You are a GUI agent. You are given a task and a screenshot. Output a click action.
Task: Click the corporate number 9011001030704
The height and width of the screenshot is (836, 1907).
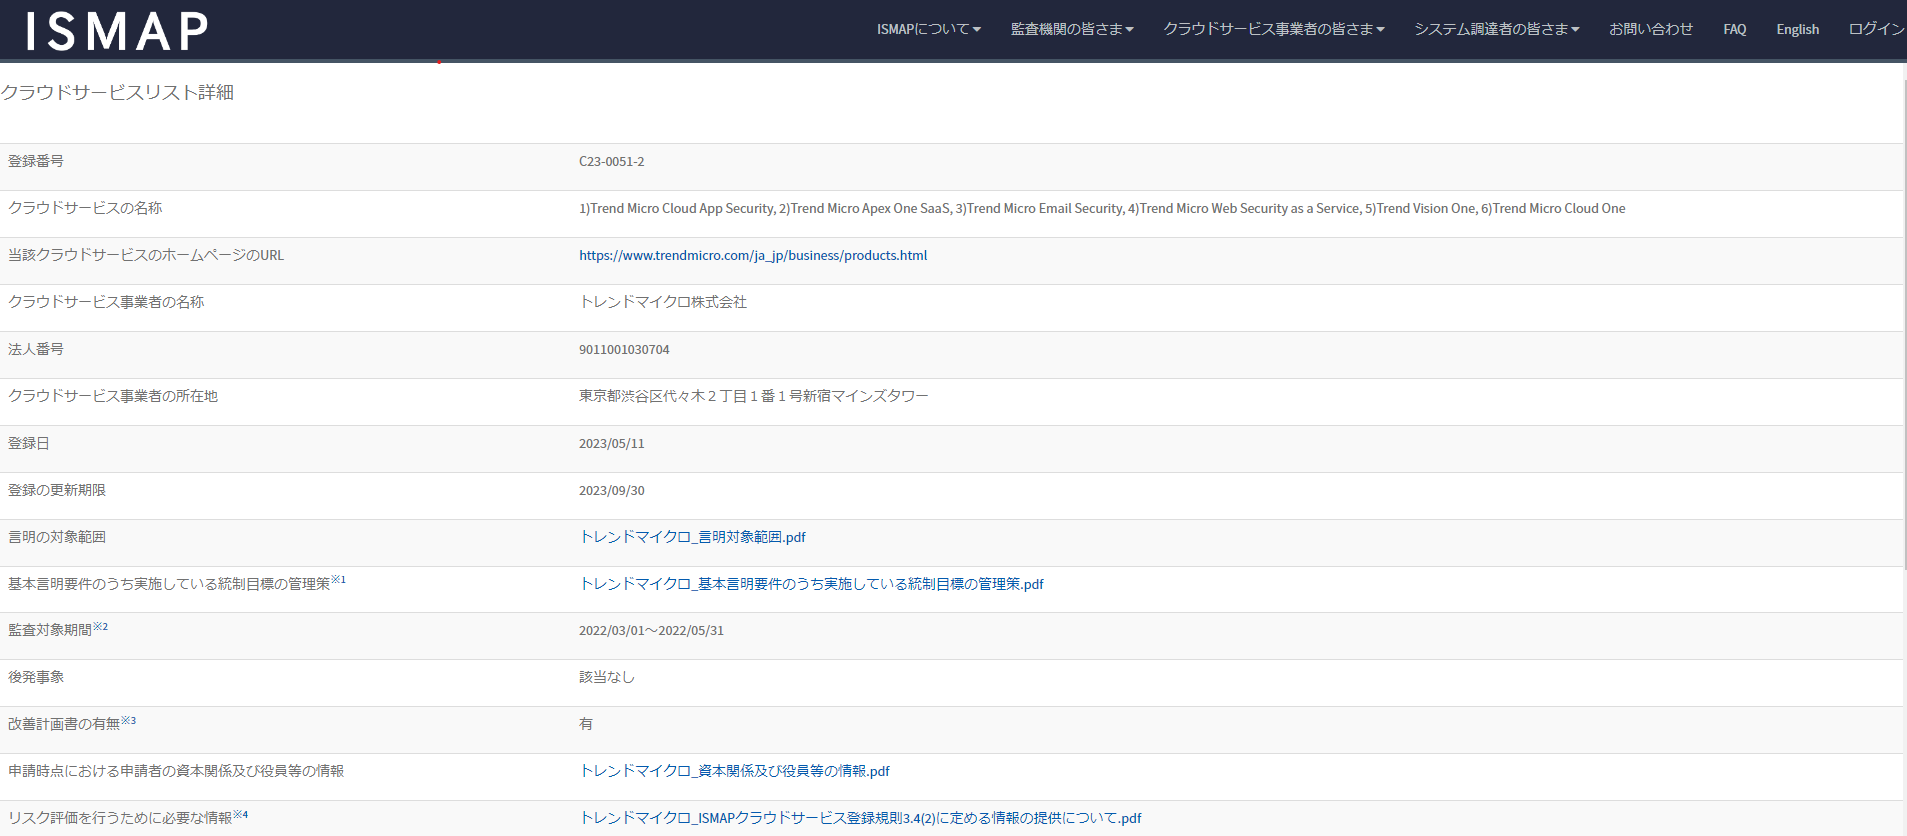(x=624, y=350)
